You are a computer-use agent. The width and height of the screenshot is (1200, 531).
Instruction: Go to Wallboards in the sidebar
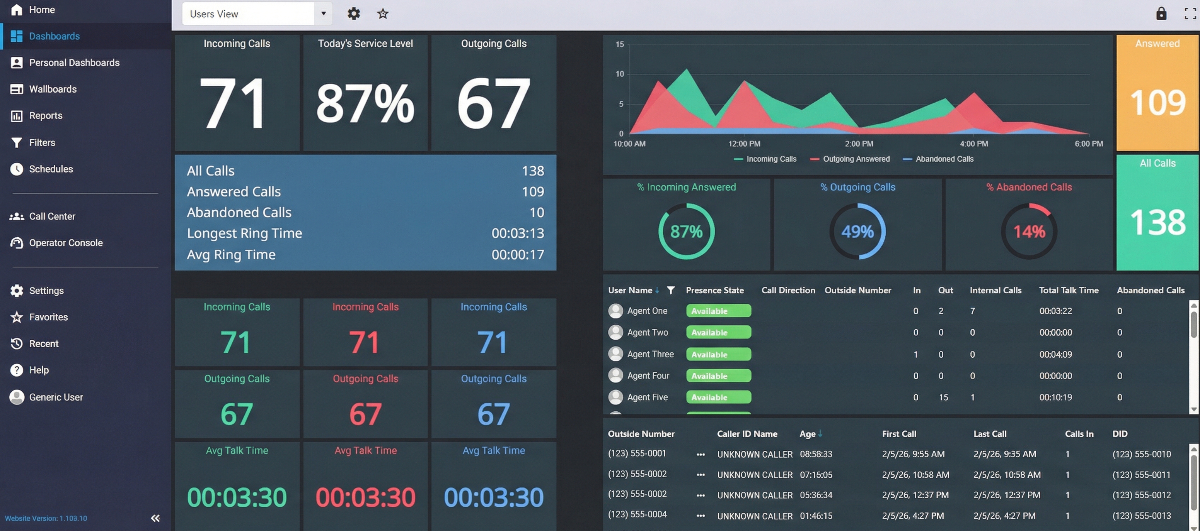[x=85, y=89]
